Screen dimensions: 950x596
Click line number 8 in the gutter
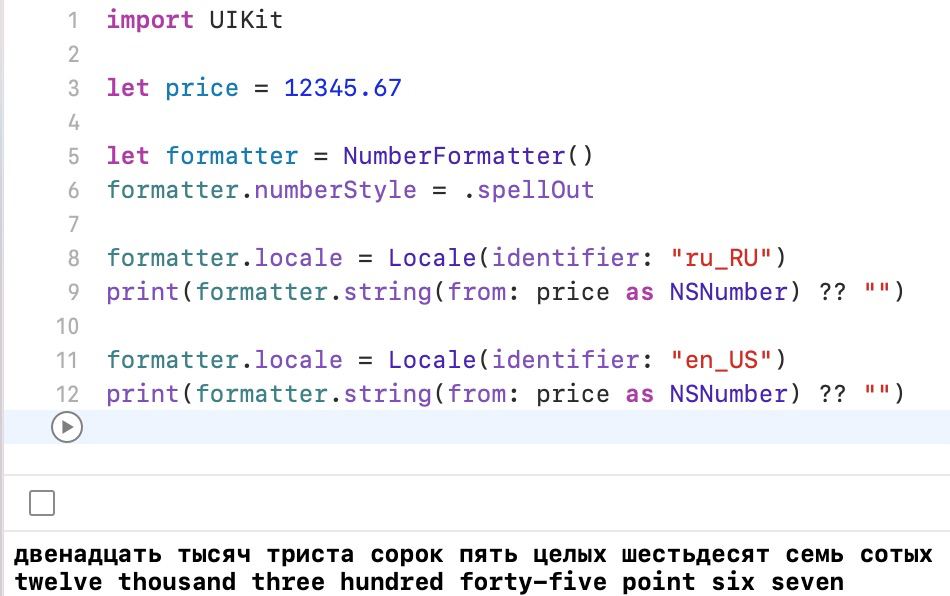click(73, 258)
